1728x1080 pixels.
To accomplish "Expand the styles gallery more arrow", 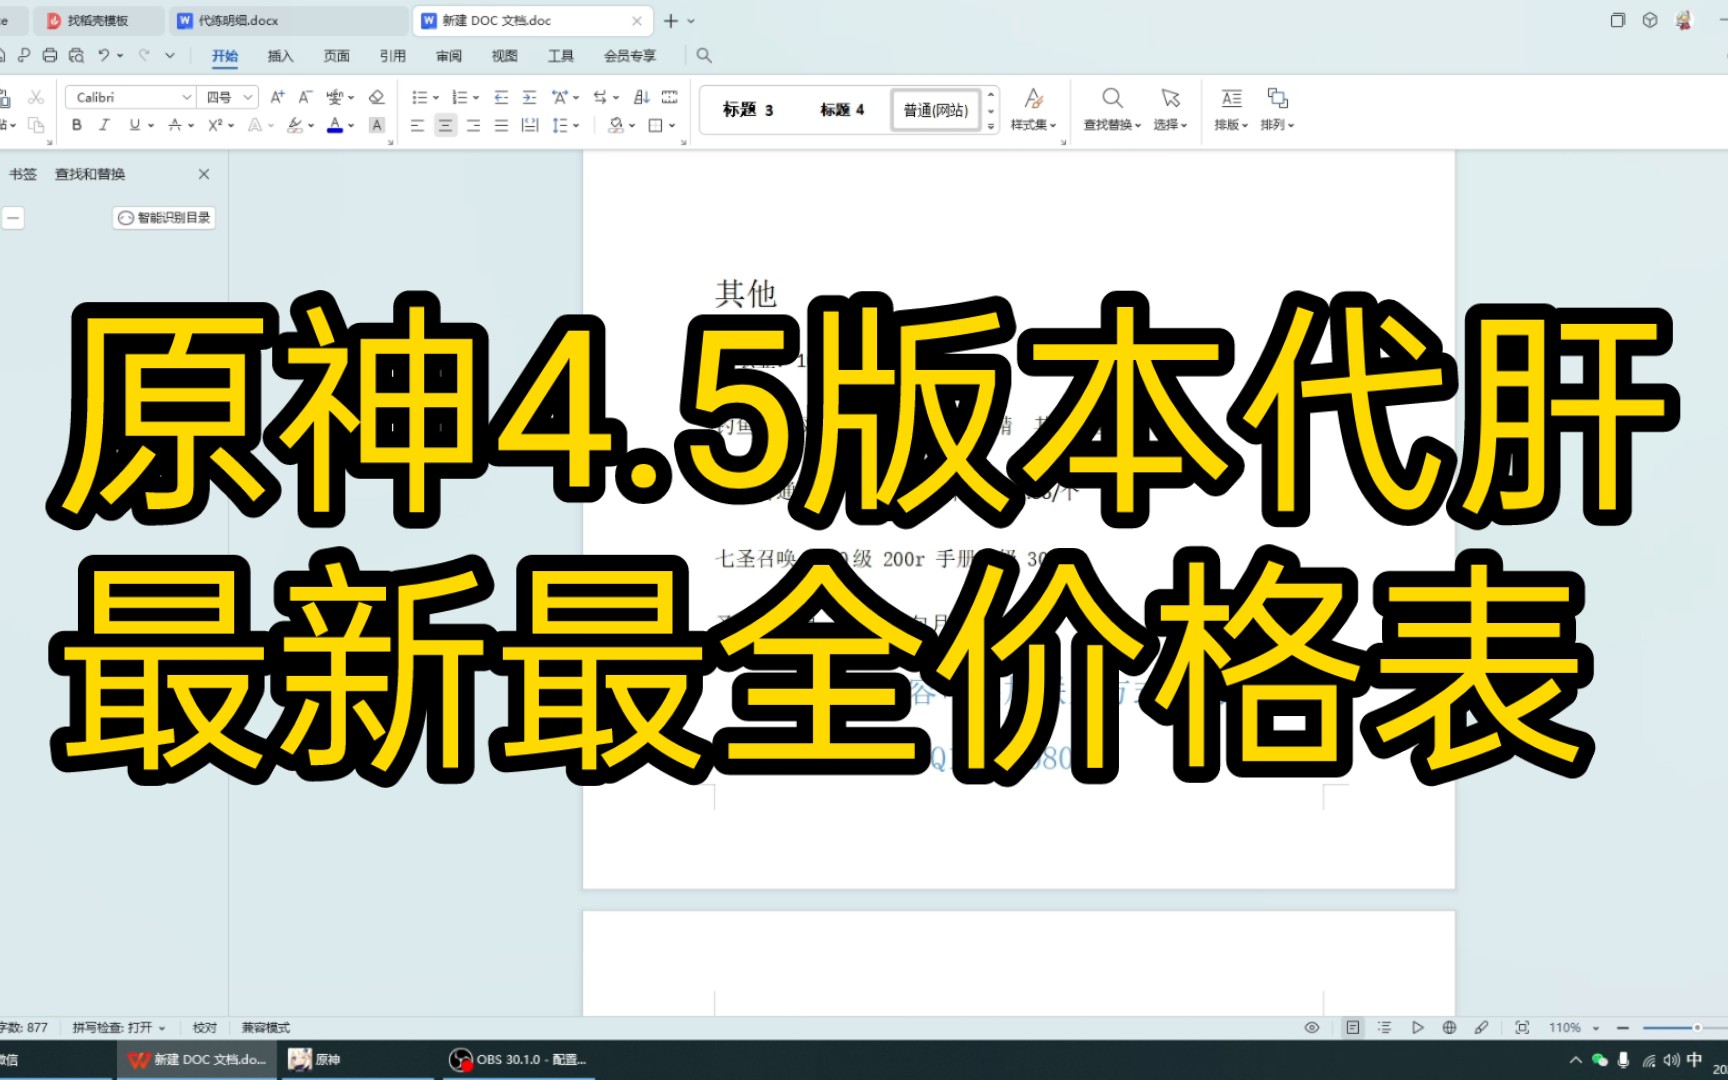I will [x=991, y=126].
